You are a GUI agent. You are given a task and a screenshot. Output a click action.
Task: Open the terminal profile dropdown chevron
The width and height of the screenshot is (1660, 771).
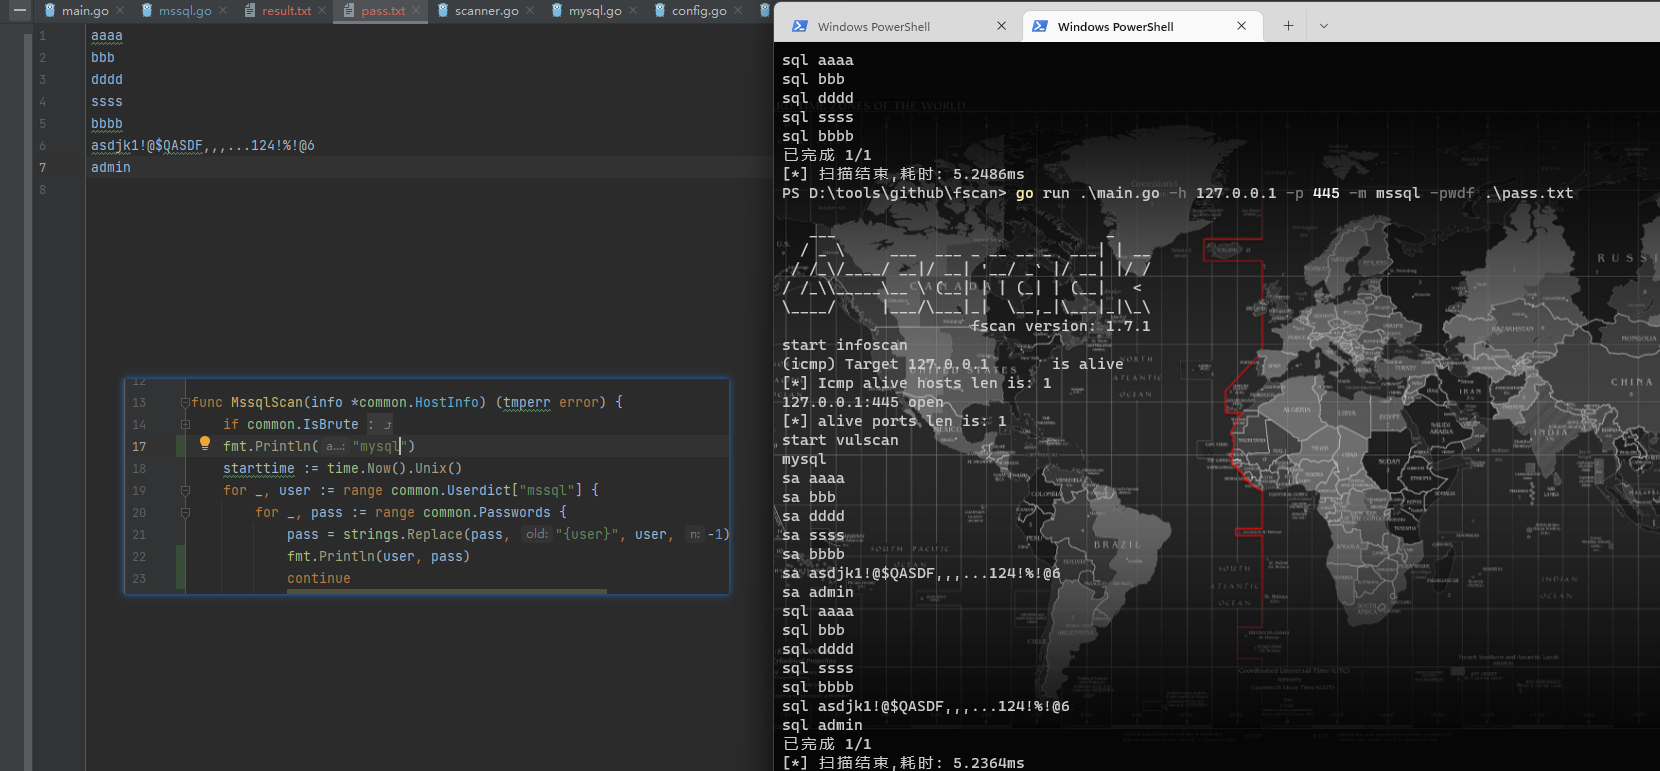click(x=1323, y=26)
